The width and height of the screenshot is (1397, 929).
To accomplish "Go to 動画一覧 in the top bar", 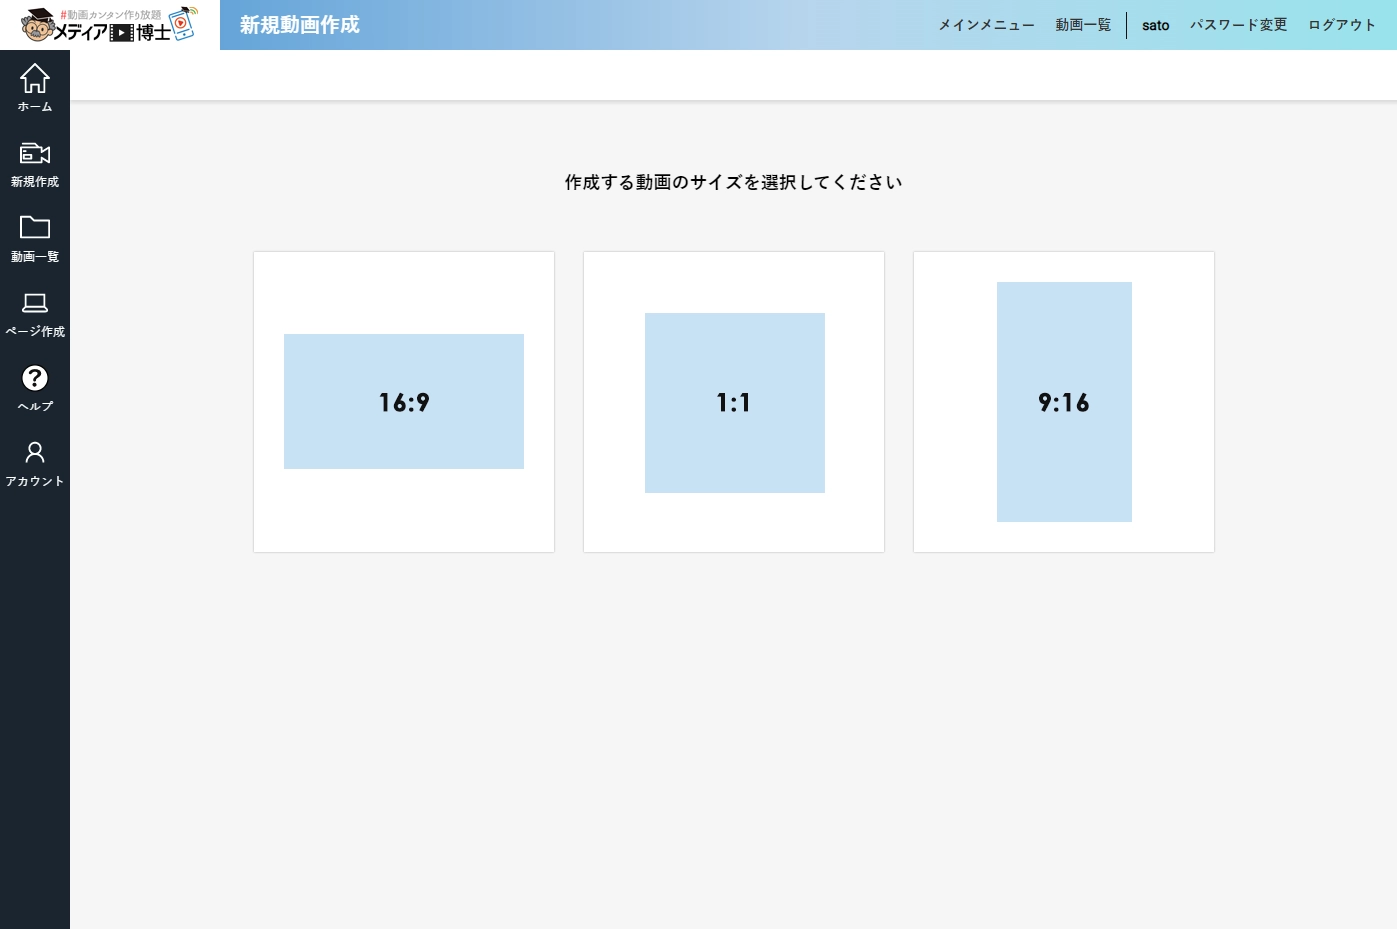I will click(x=1083, y=25).
